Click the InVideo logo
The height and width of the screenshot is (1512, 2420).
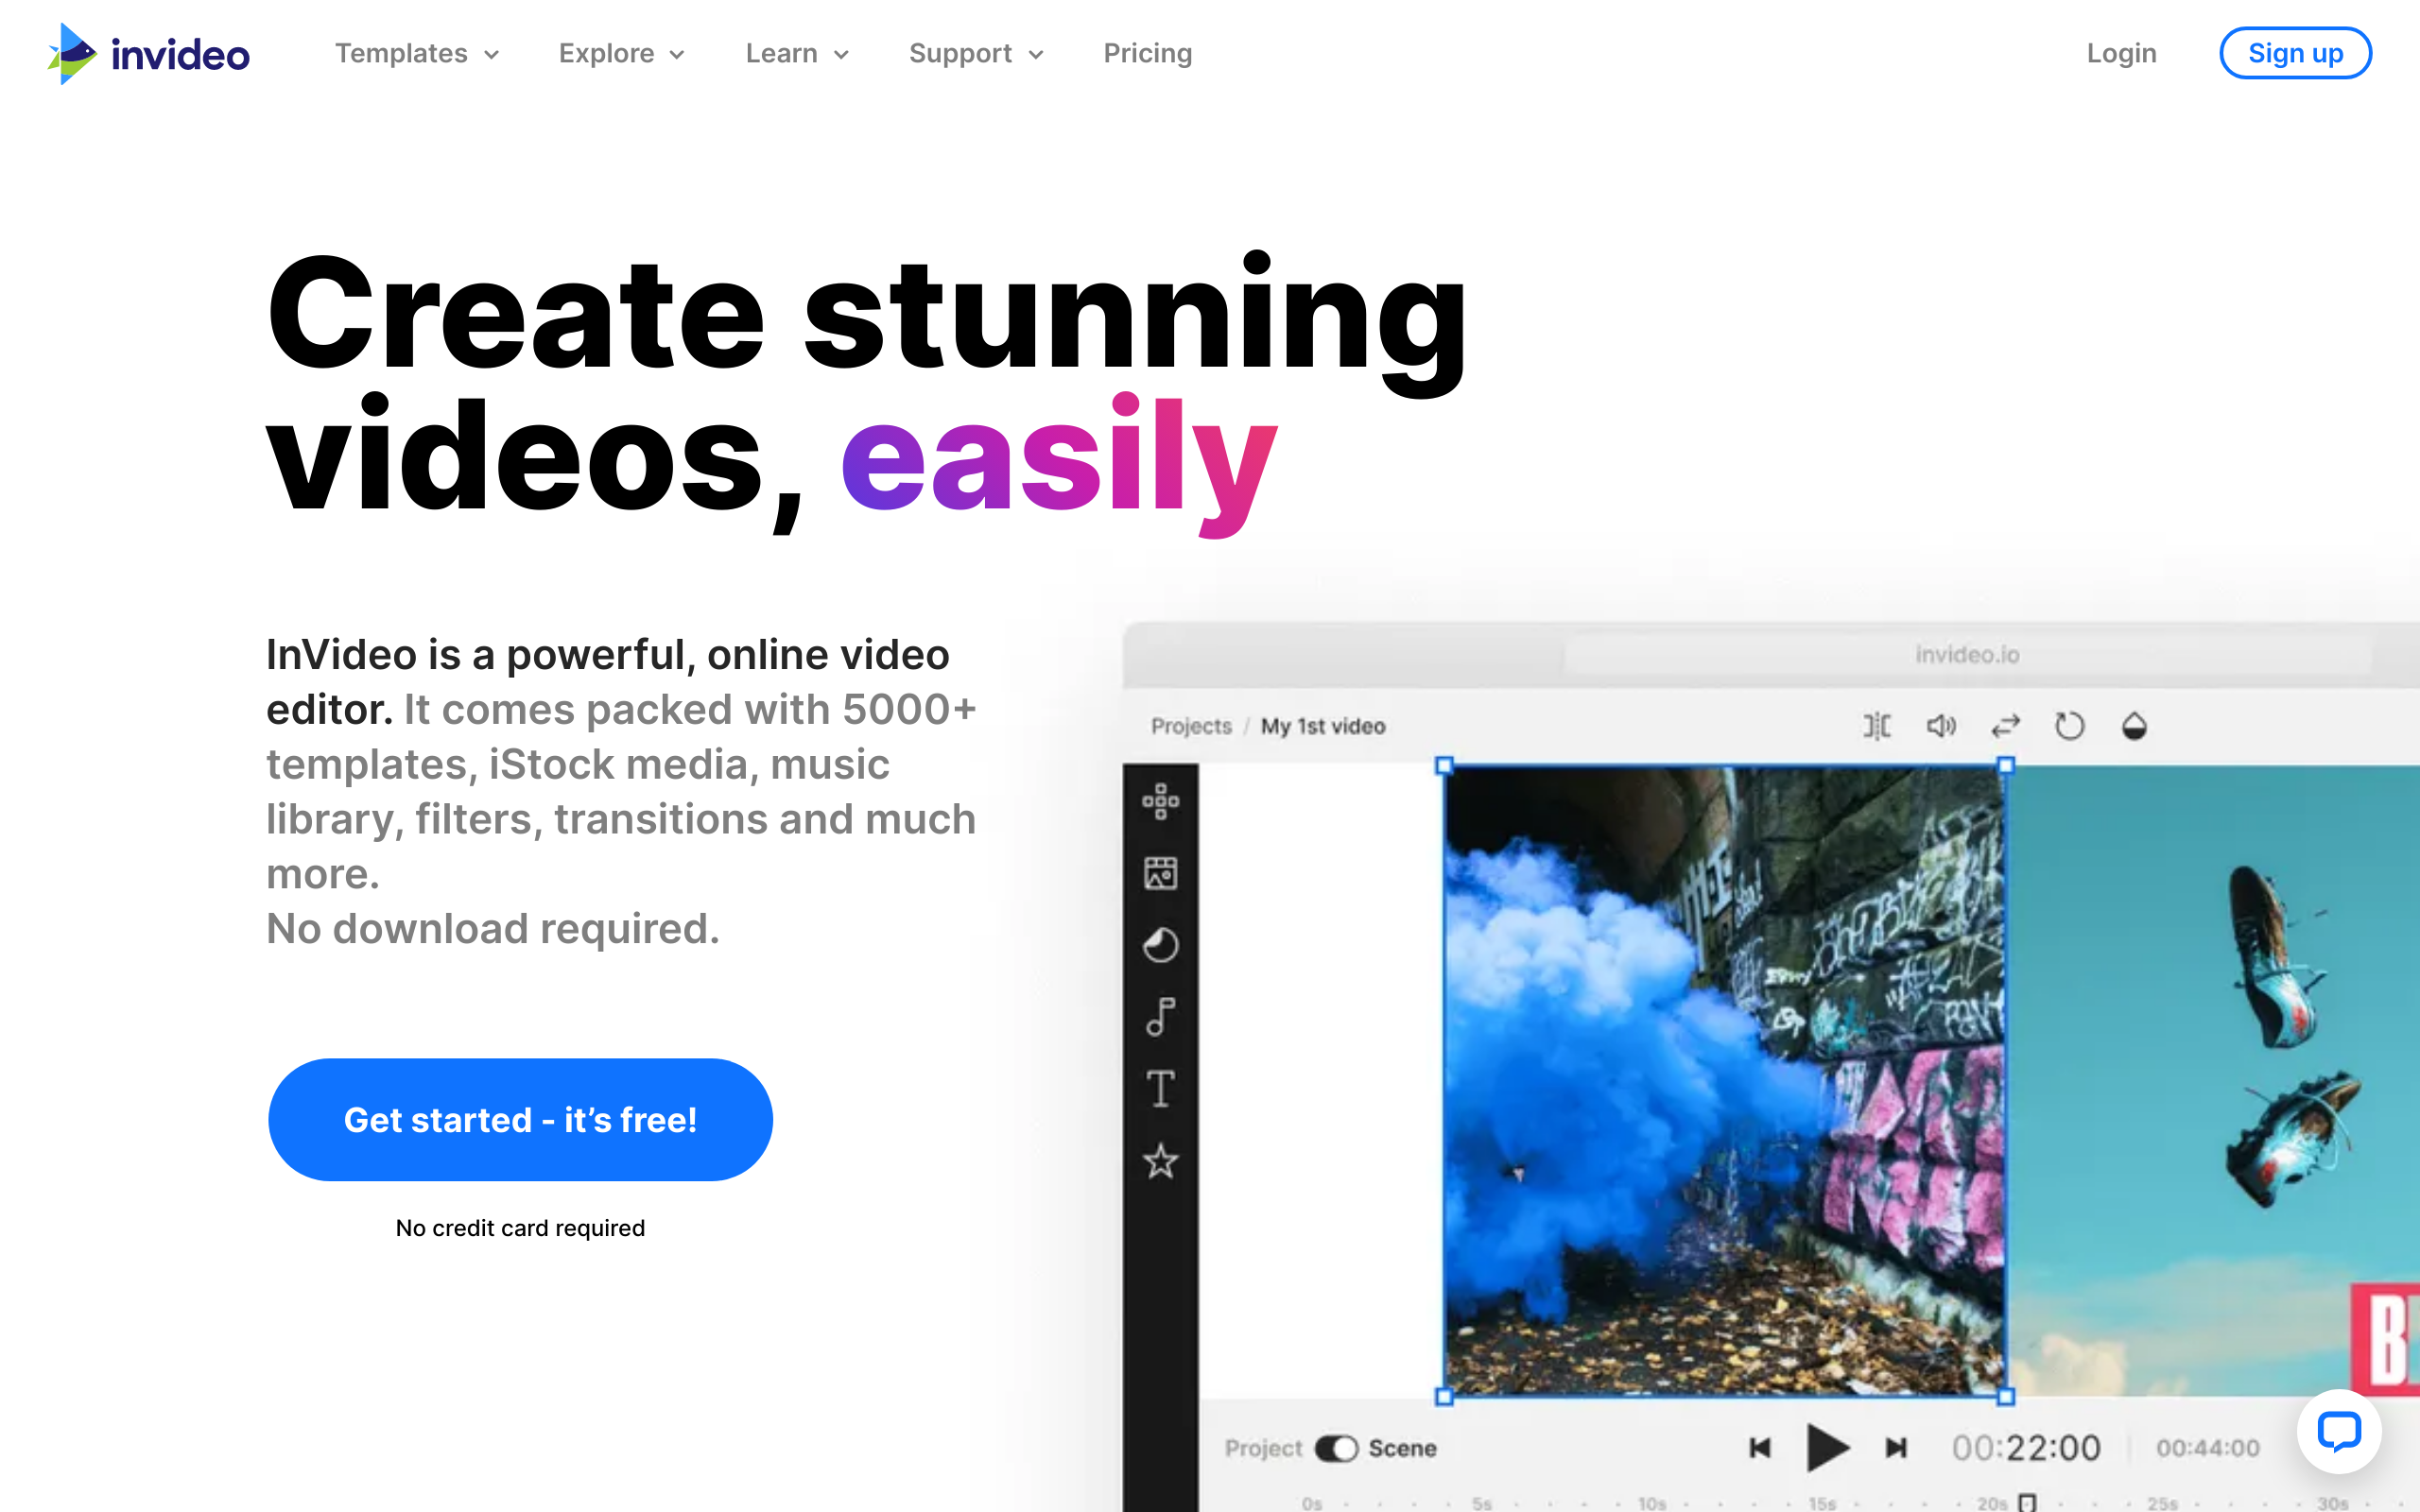(148, 53)
